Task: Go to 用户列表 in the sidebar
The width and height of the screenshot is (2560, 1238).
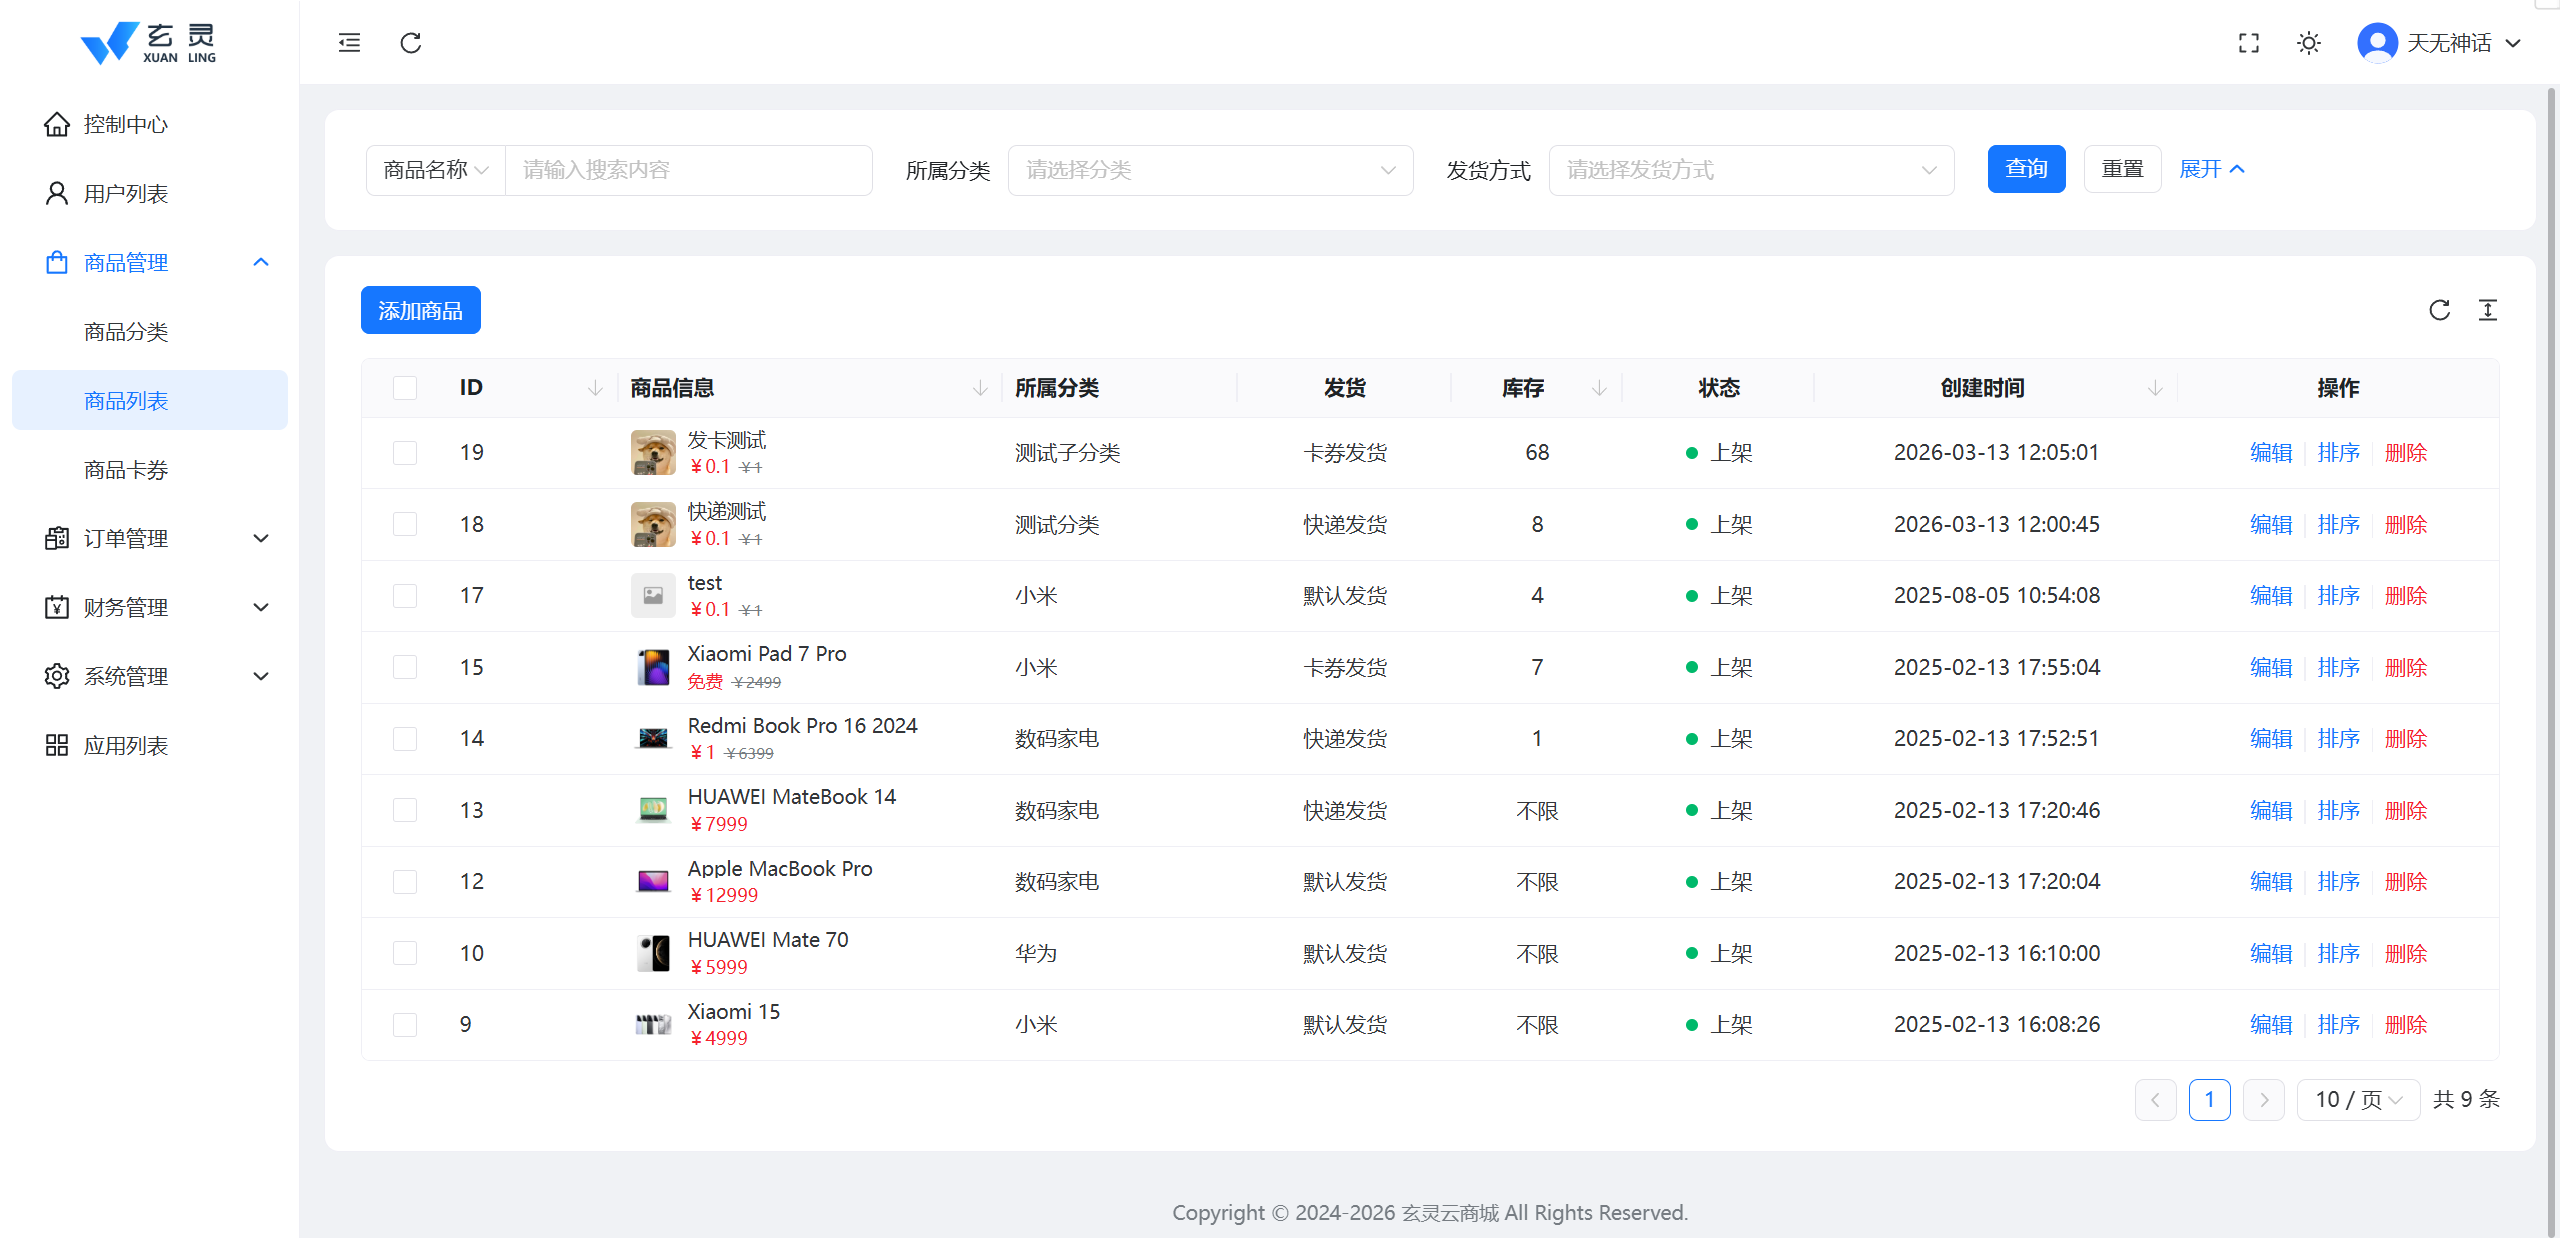Action: tap(126, 194)
